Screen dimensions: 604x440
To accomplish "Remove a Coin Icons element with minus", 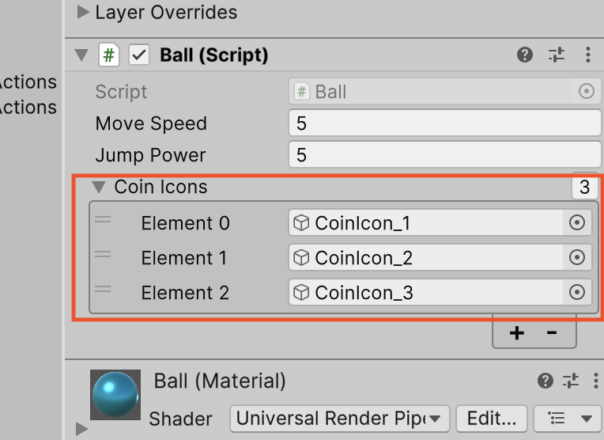I will 552,333.
